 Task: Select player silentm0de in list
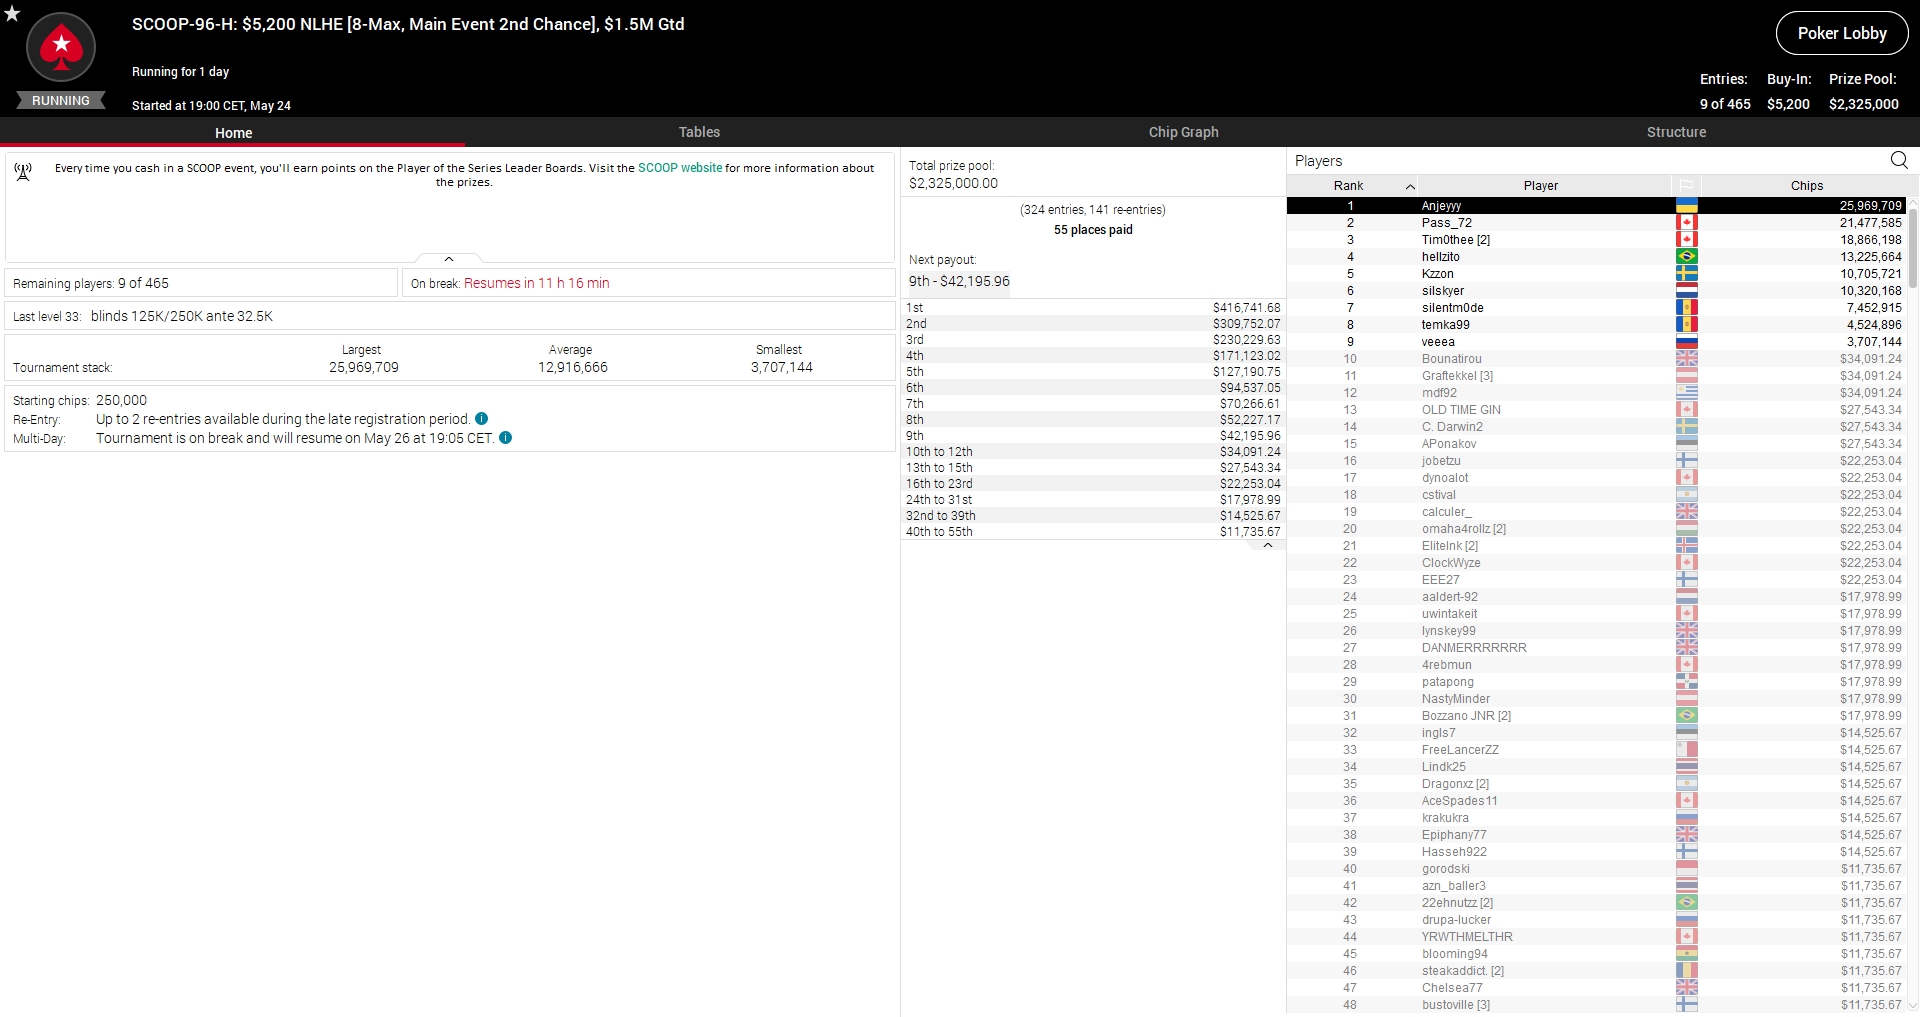tap(1596, 308)
